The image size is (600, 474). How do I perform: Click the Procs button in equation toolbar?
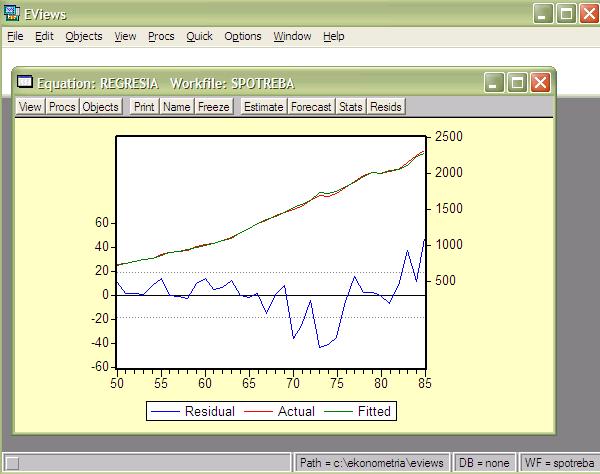coord(62,106)
